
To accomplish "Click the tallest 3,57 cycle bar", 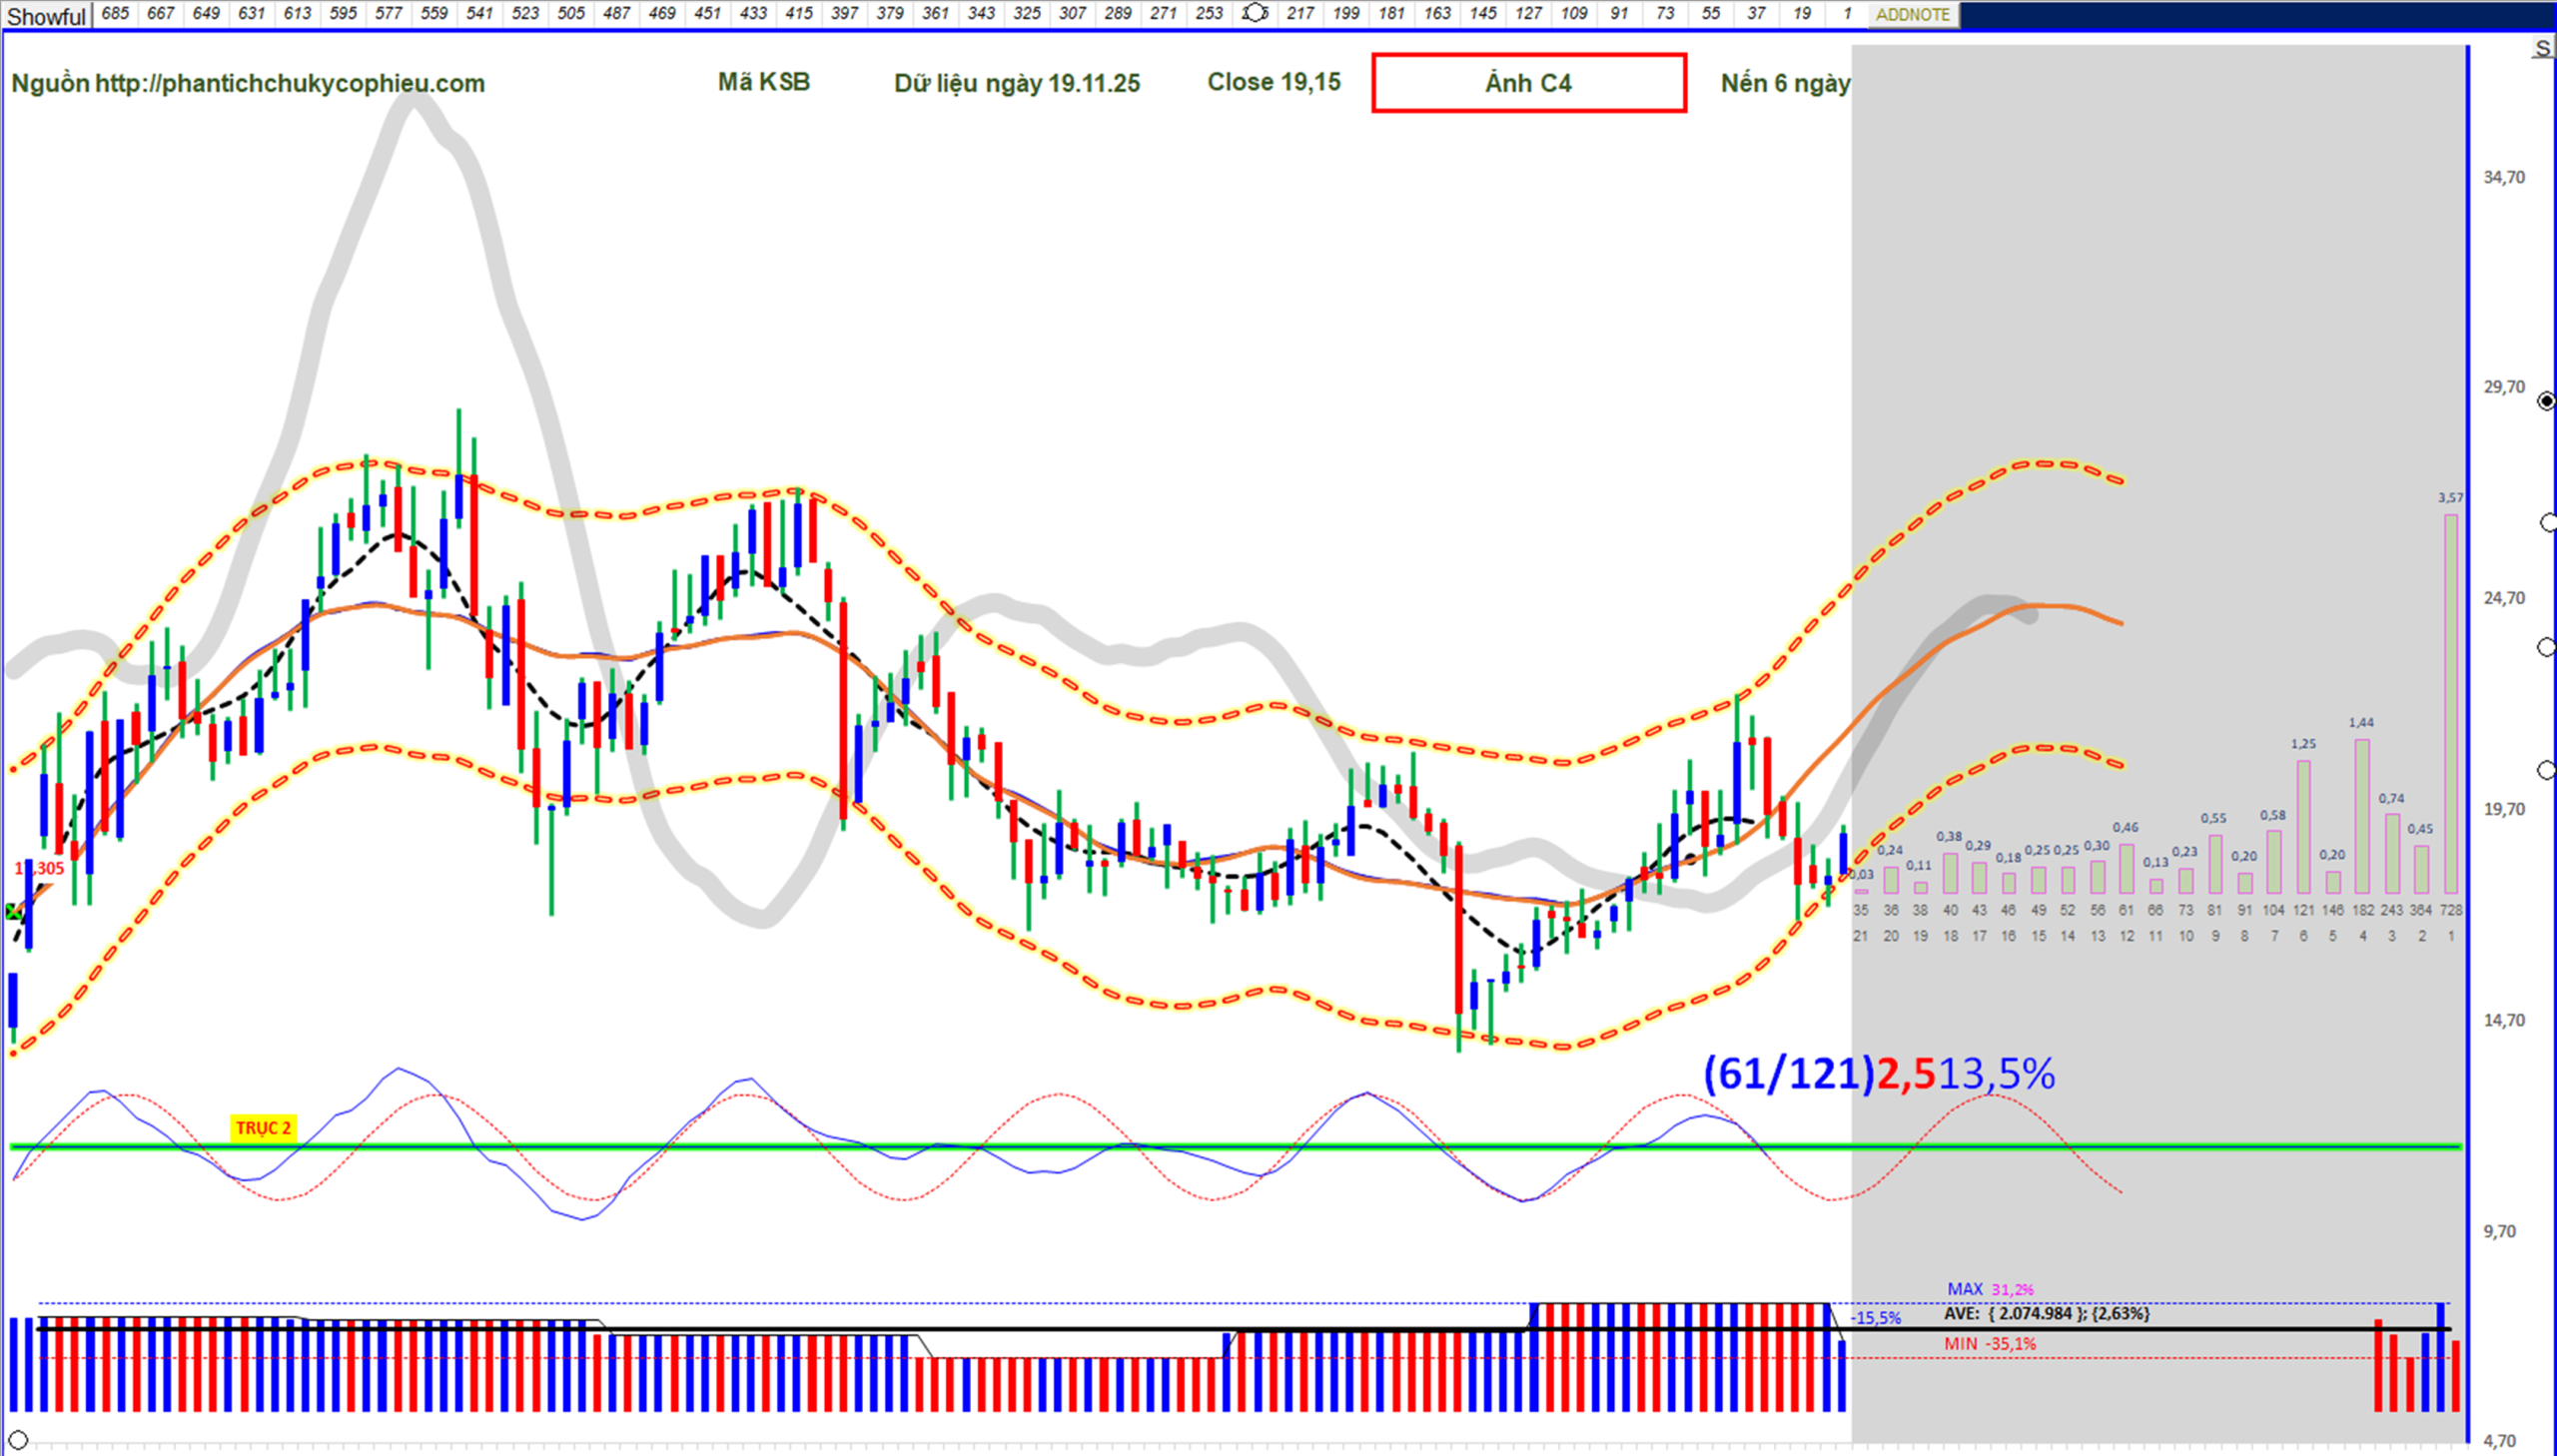I will pos(2450,703).
